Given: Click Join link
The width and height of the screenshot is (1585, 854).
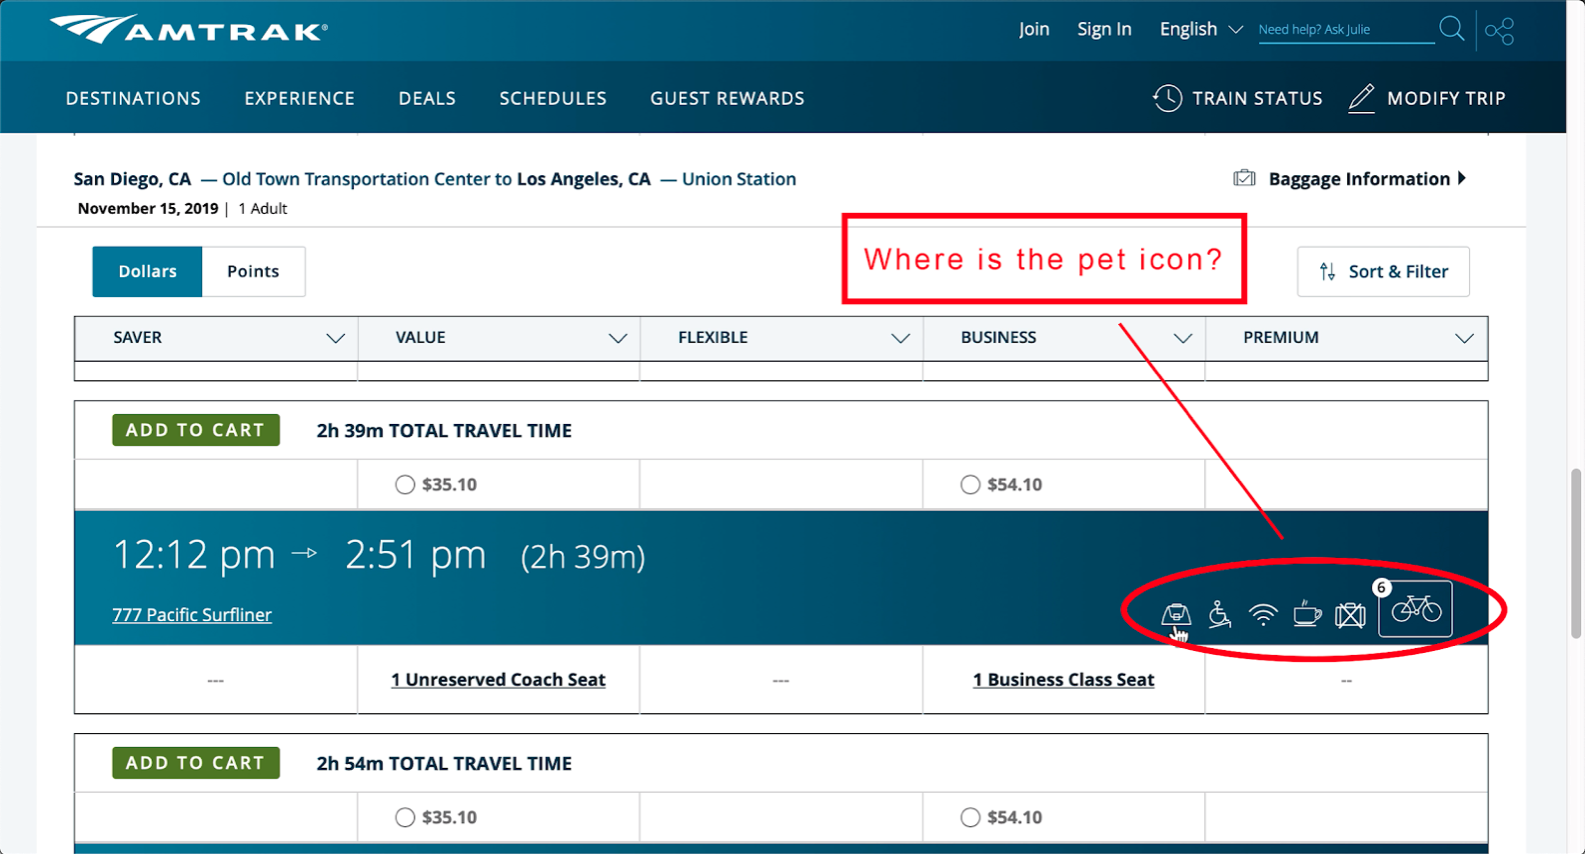Looking at the screenshot, I should [1034, 29].
